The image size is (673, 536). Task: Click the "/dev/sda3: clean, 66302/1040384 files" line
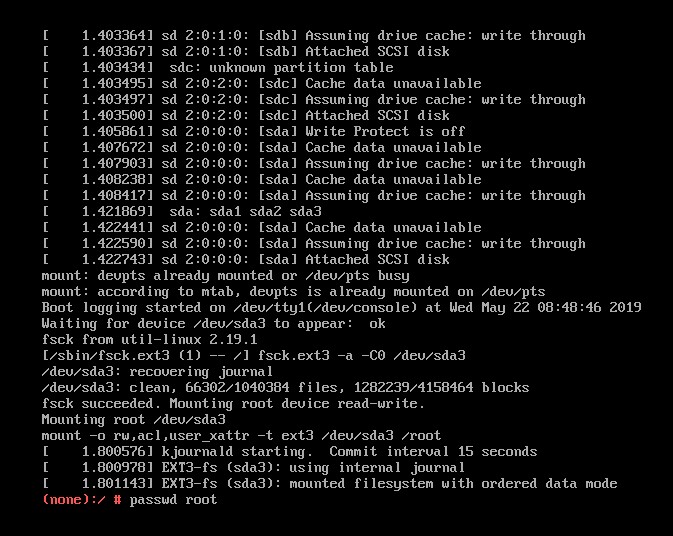point(285,387)
